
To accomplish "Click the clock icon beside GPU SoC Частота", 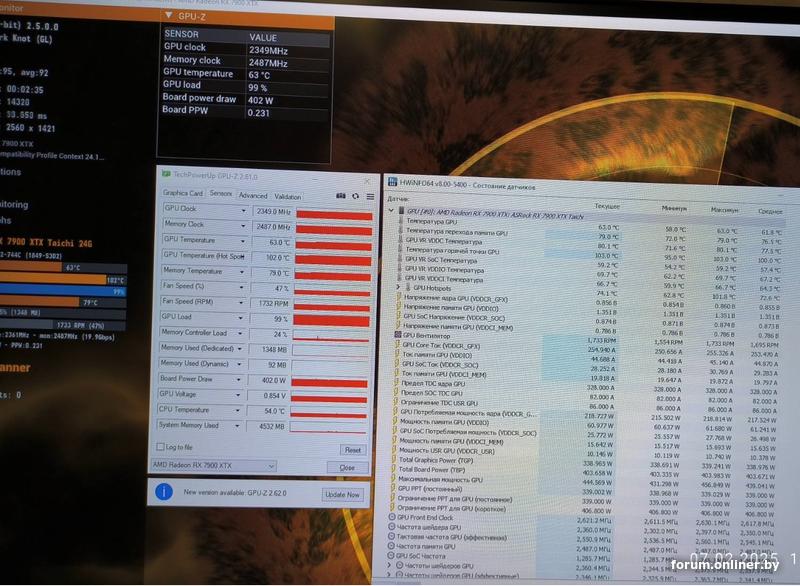I will [x=391, y=555].
